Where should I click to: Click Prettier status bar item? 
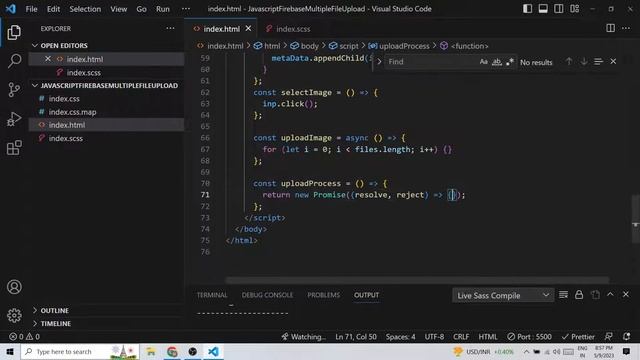tap(578, 337)
